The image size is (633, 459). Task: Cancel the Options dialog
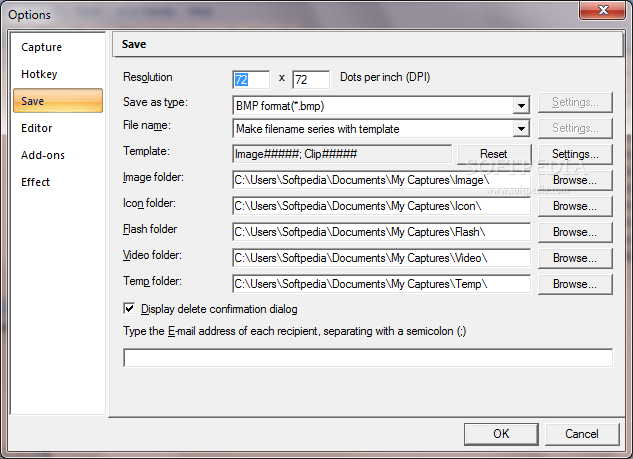click(582, 434)
